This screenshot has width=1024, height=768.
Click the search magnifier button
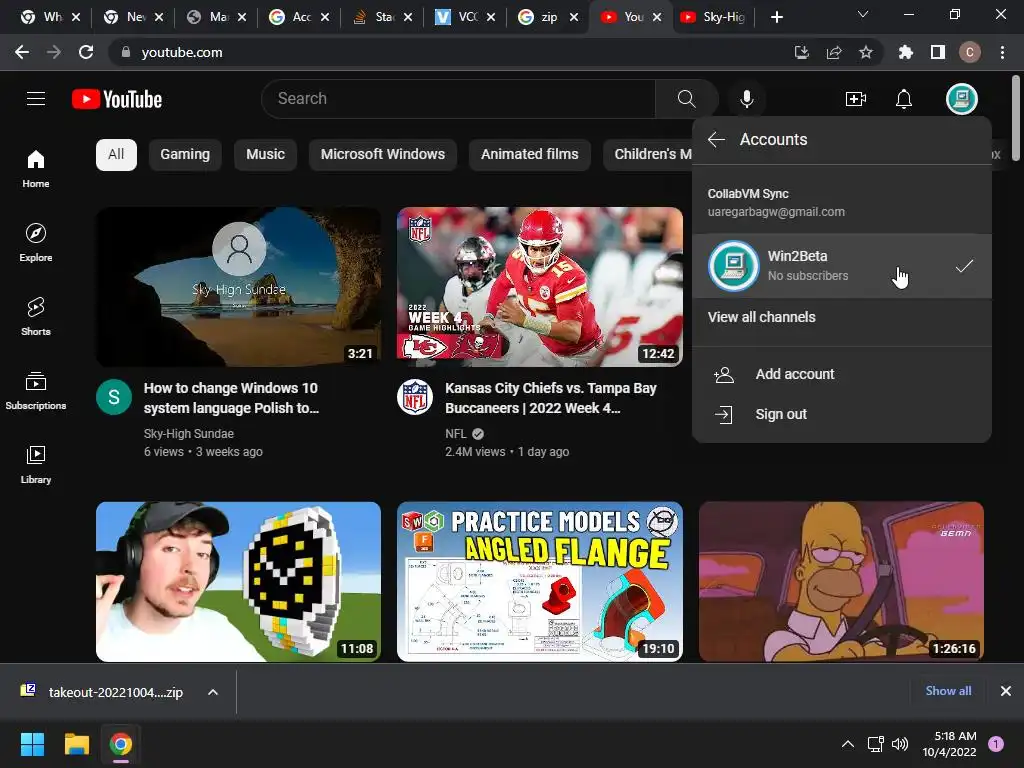point(686,99)
